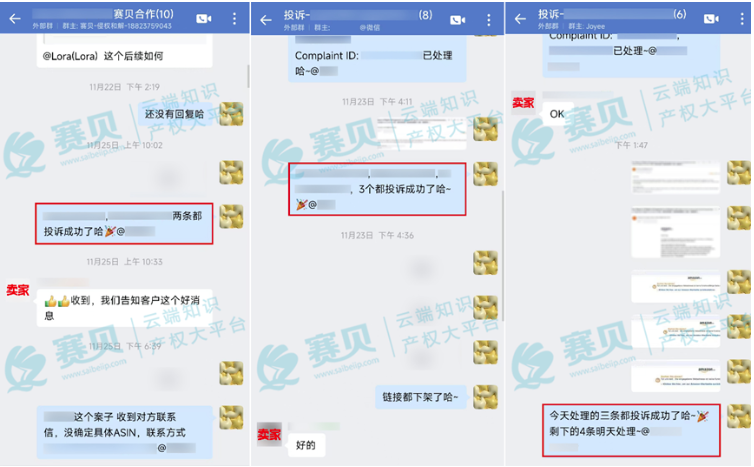
Task: Tap the 好的 seller reply bubble
Action: (306, 445)
